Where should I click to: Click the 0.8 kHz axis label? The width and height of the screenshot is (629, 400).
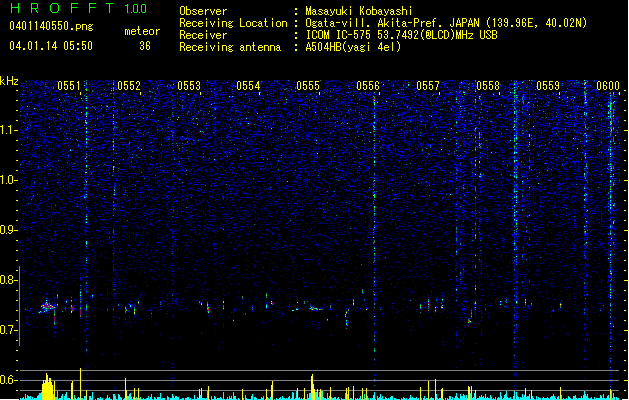[x=9, y=280]
